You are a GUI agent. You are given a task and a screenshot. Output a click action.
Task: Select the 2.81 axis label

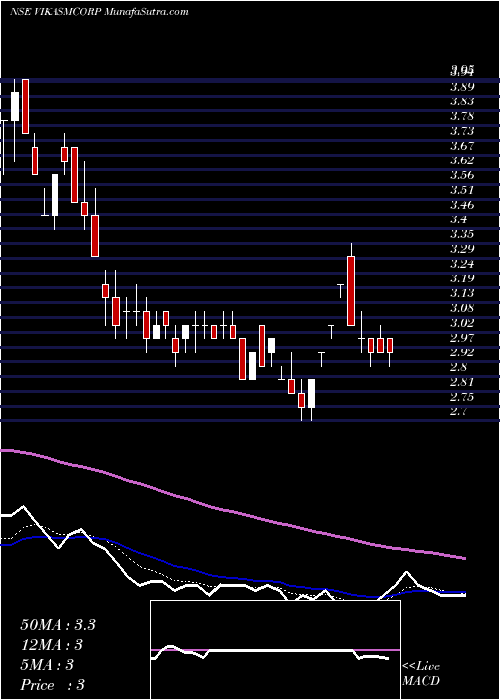[462, 382]
